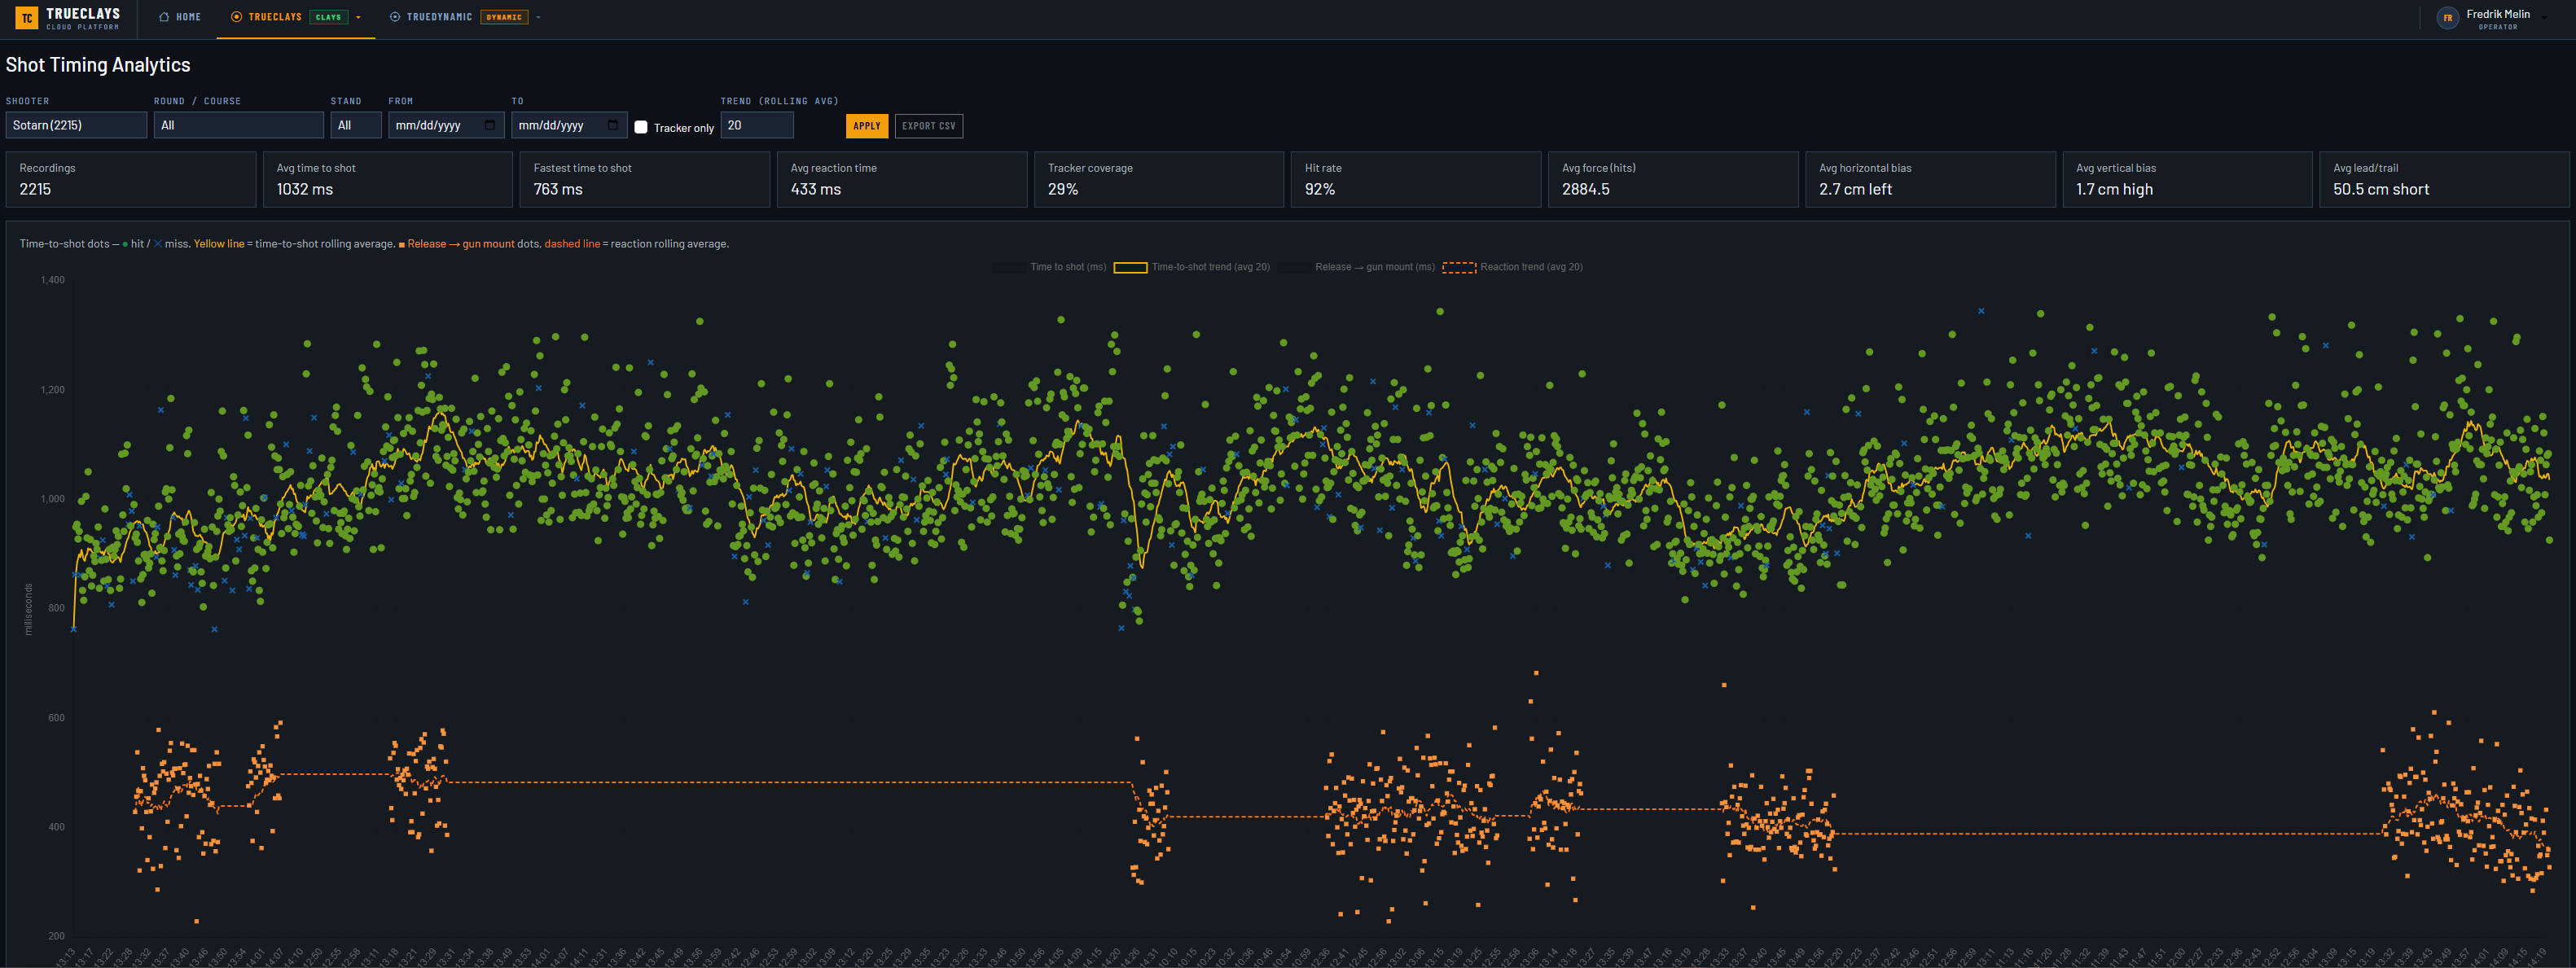Click the green CLAYS badge

328,17
